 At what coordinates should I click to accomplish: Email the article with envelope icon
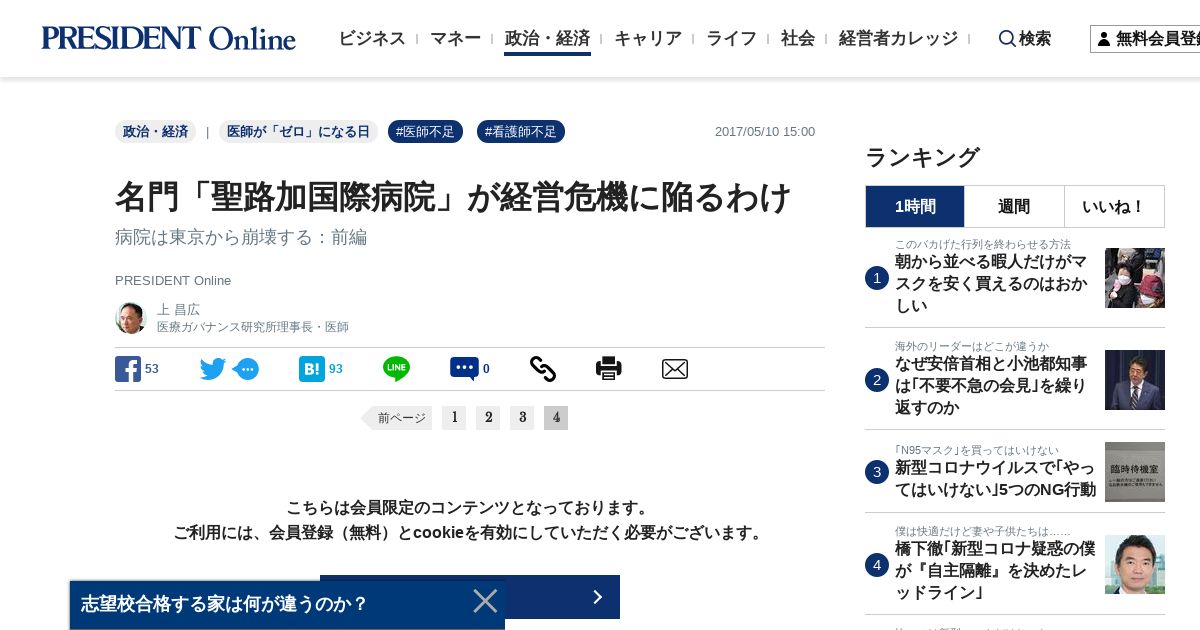675,369
